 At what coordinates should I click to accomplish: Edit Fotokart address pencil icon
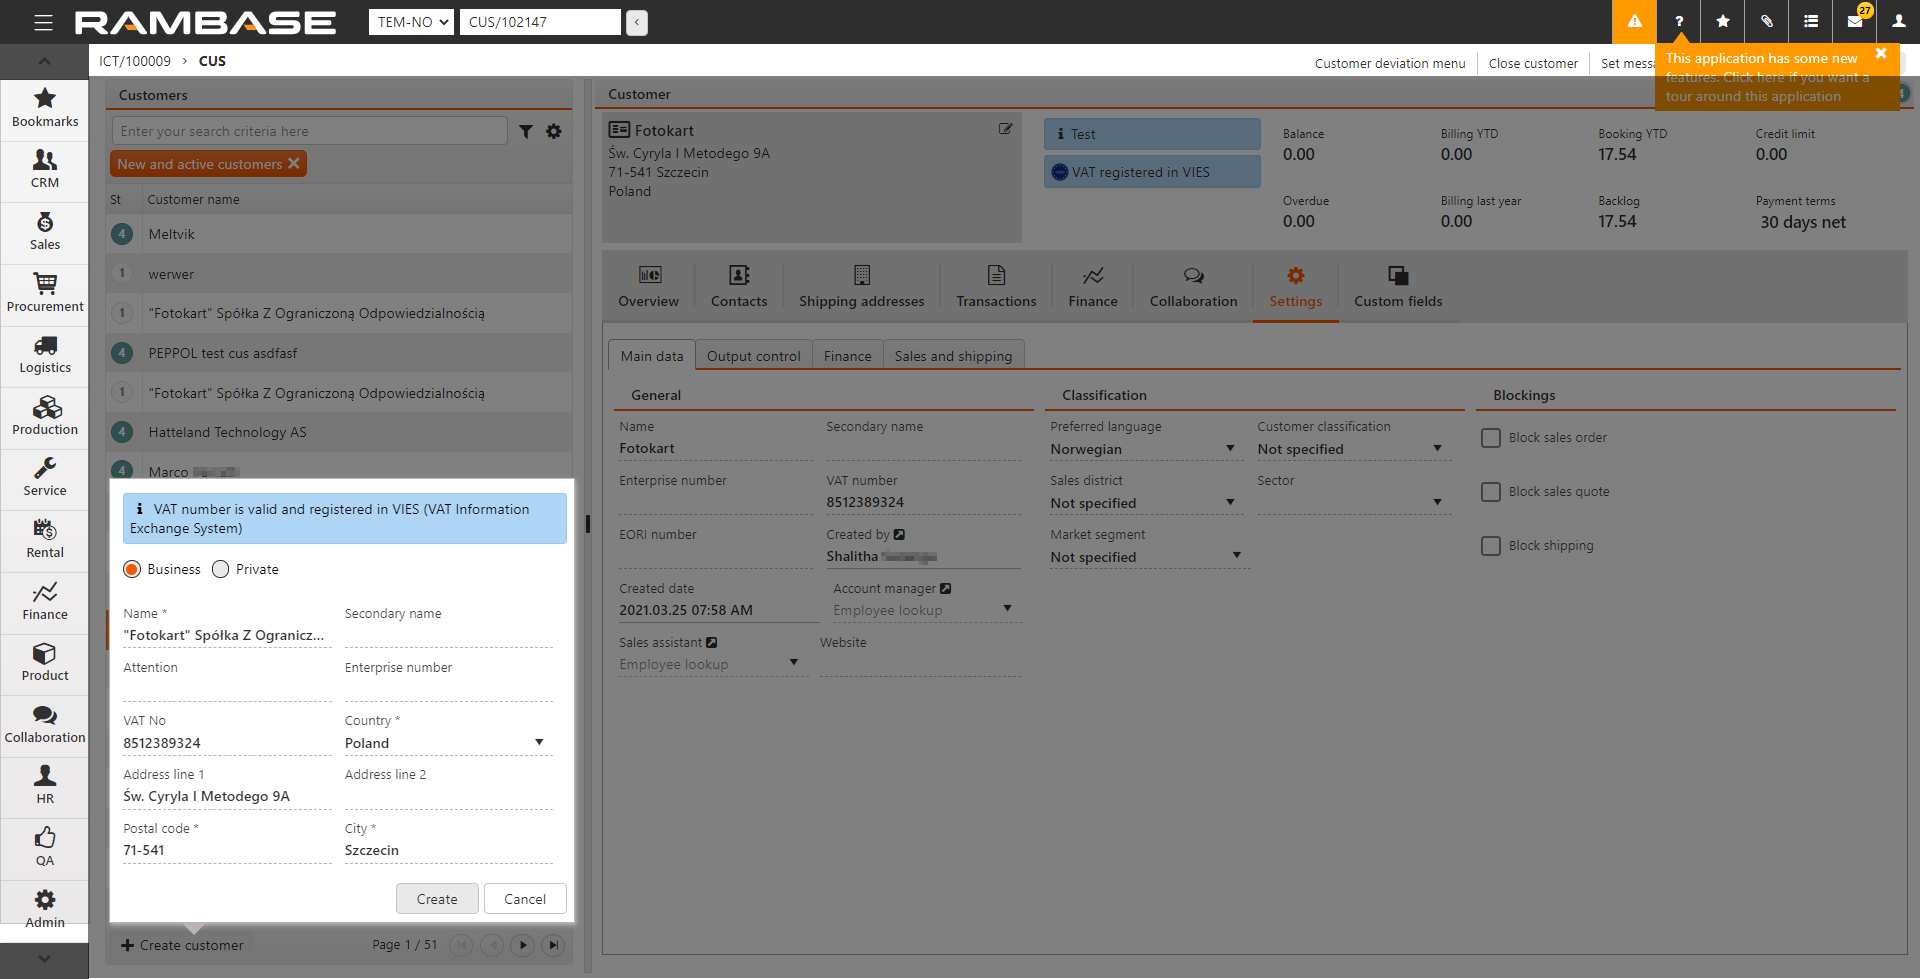pos(1005,129)
